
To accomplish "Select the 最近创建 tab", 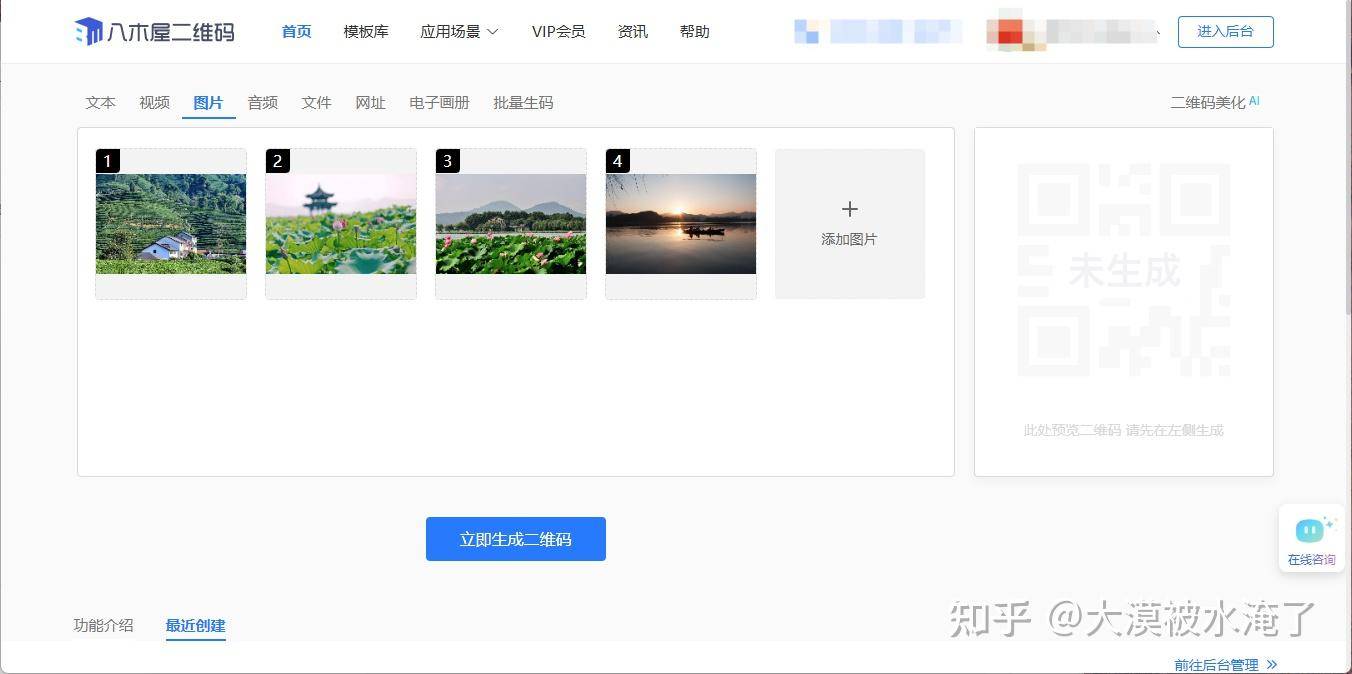I will point(195,625).
